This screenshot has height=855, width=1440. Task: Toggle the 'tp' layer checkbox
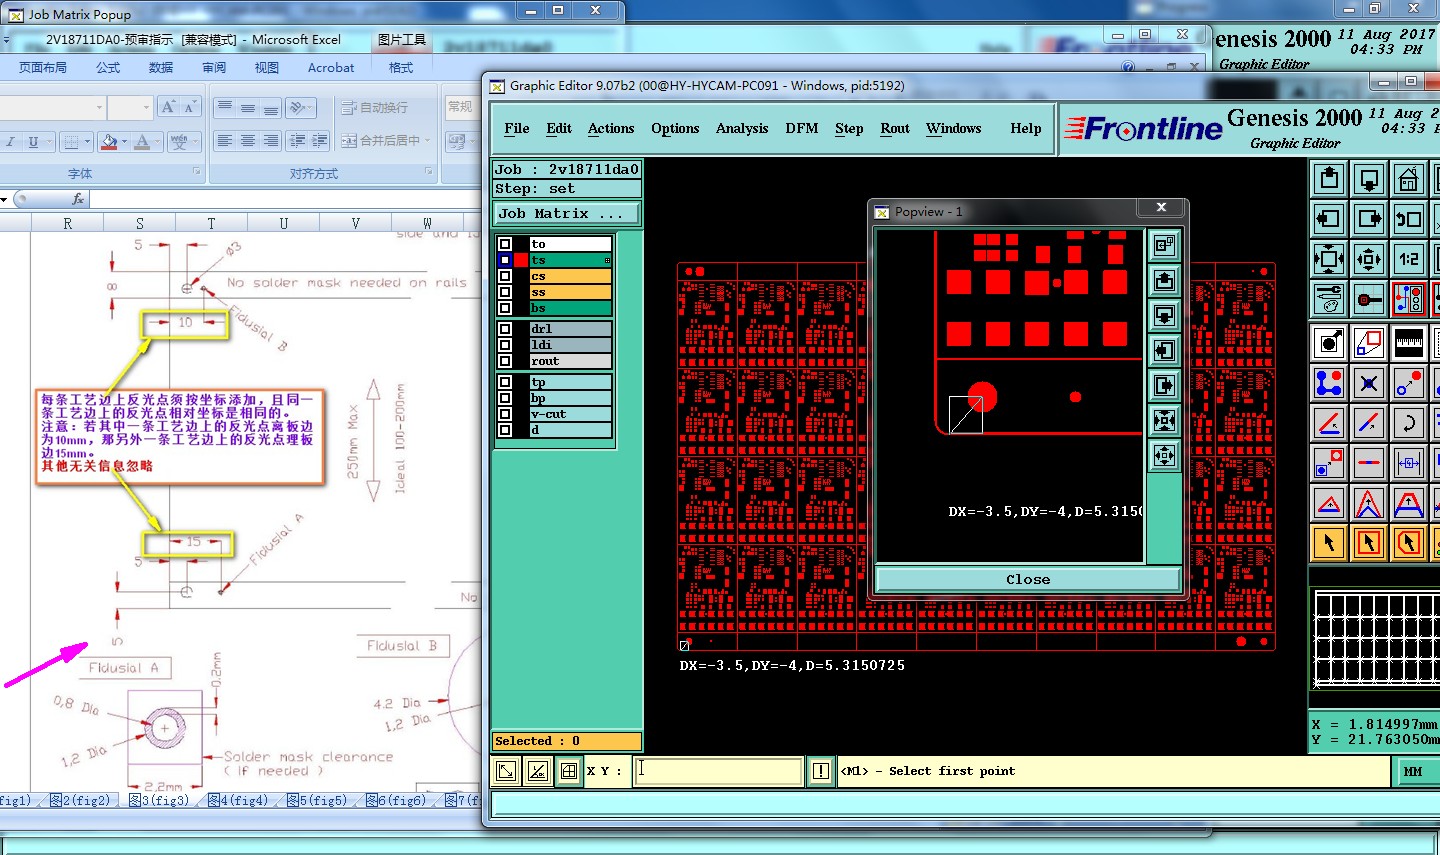tap(505, 383)
